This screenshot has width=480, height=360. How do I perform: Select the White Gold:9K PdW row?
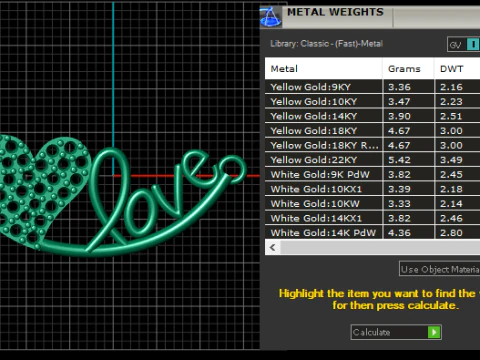(x=372, y=174)
